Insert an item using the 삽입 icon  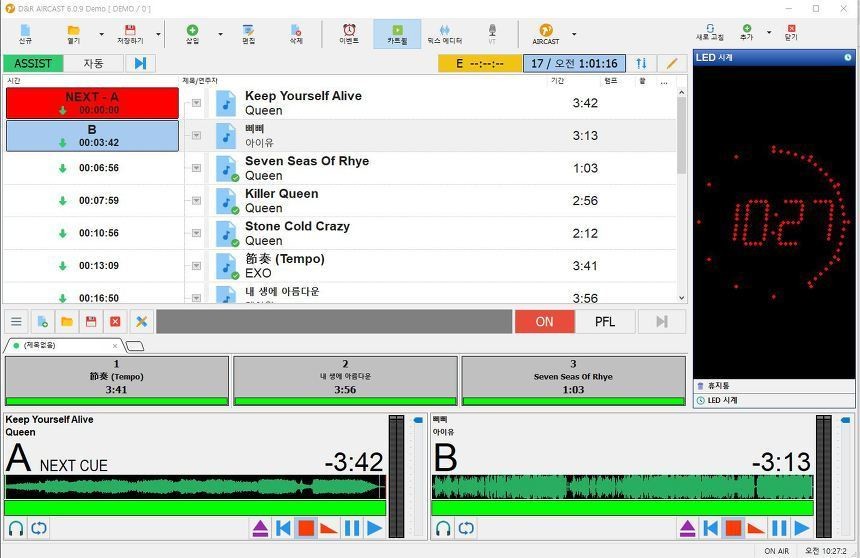(x=192, y=34)
